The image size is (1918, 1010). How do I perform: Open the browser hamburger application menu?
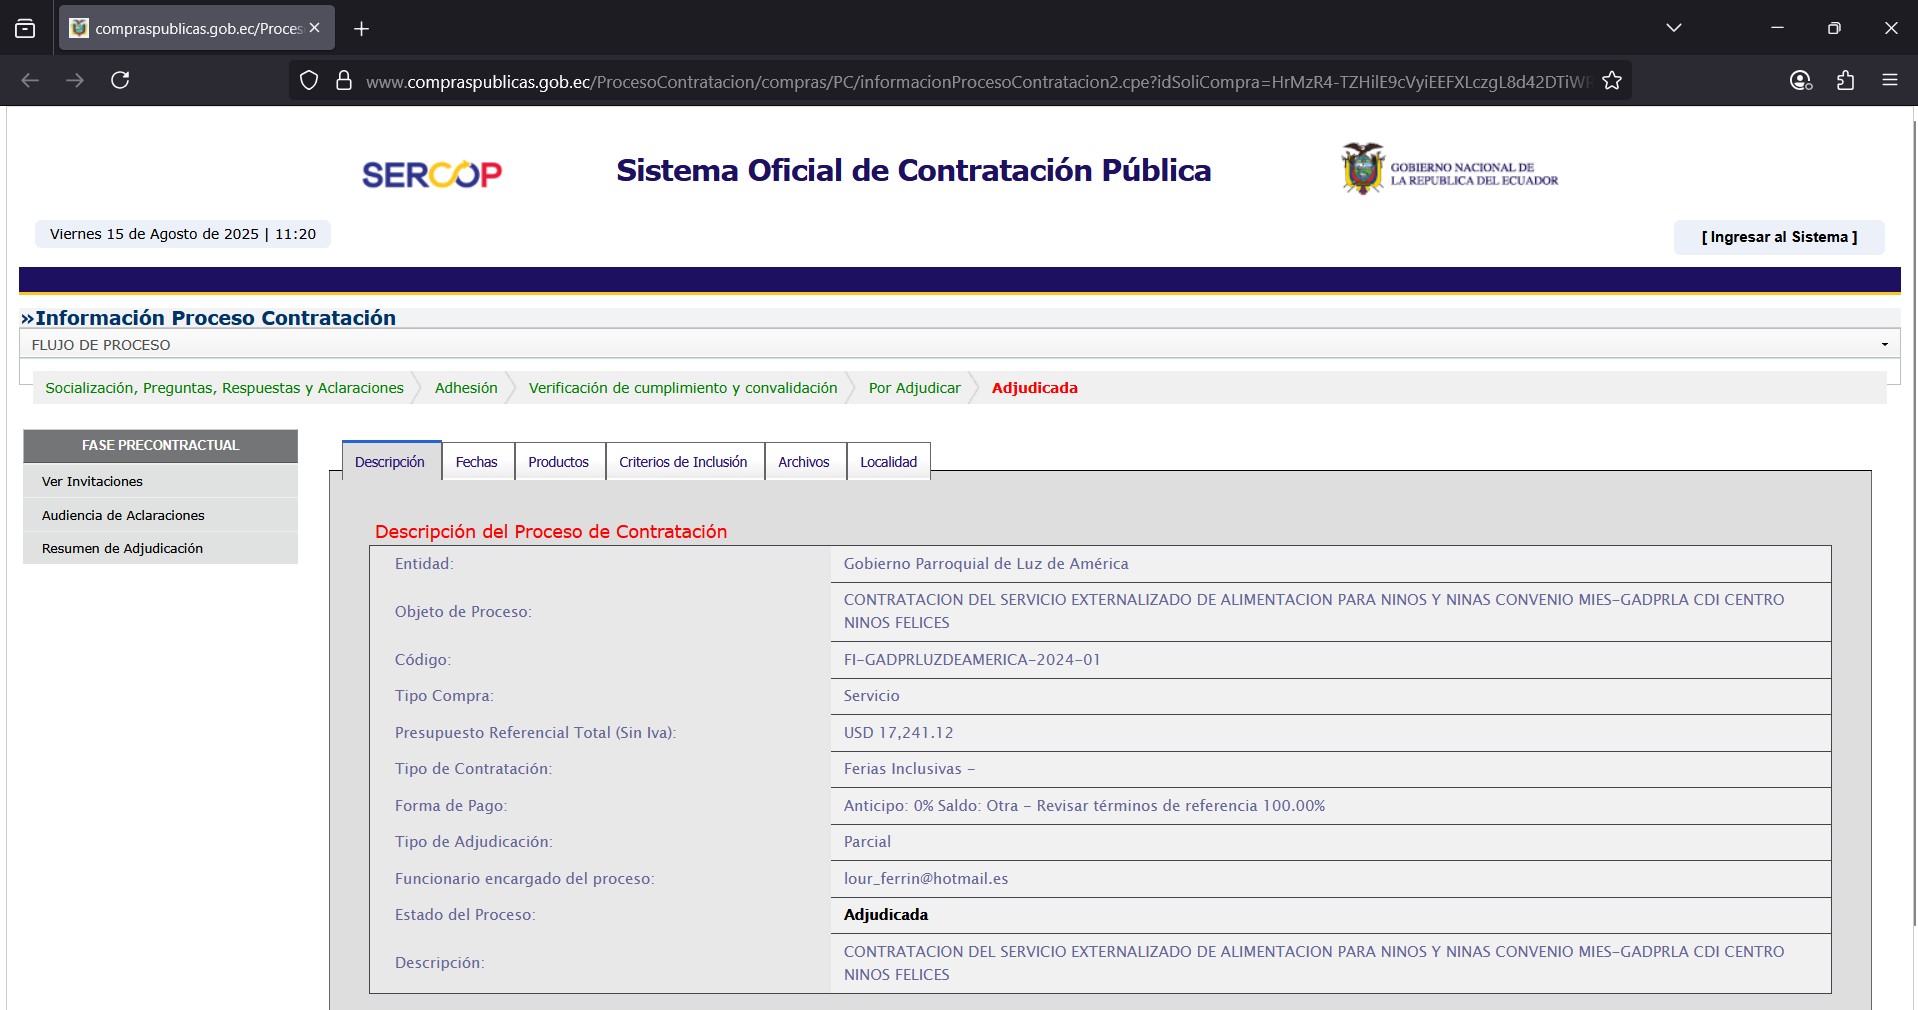click(x=1889, y=81)
